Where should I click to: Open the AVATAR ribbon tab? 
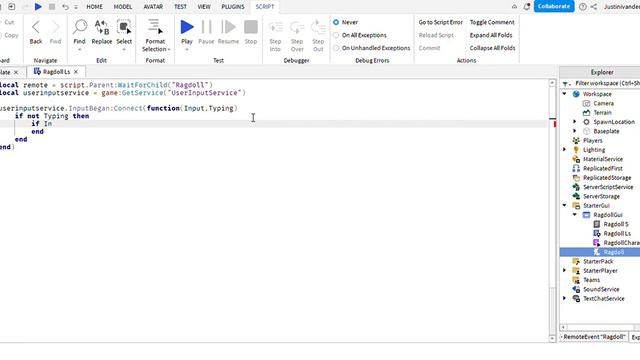click(153, 7)
